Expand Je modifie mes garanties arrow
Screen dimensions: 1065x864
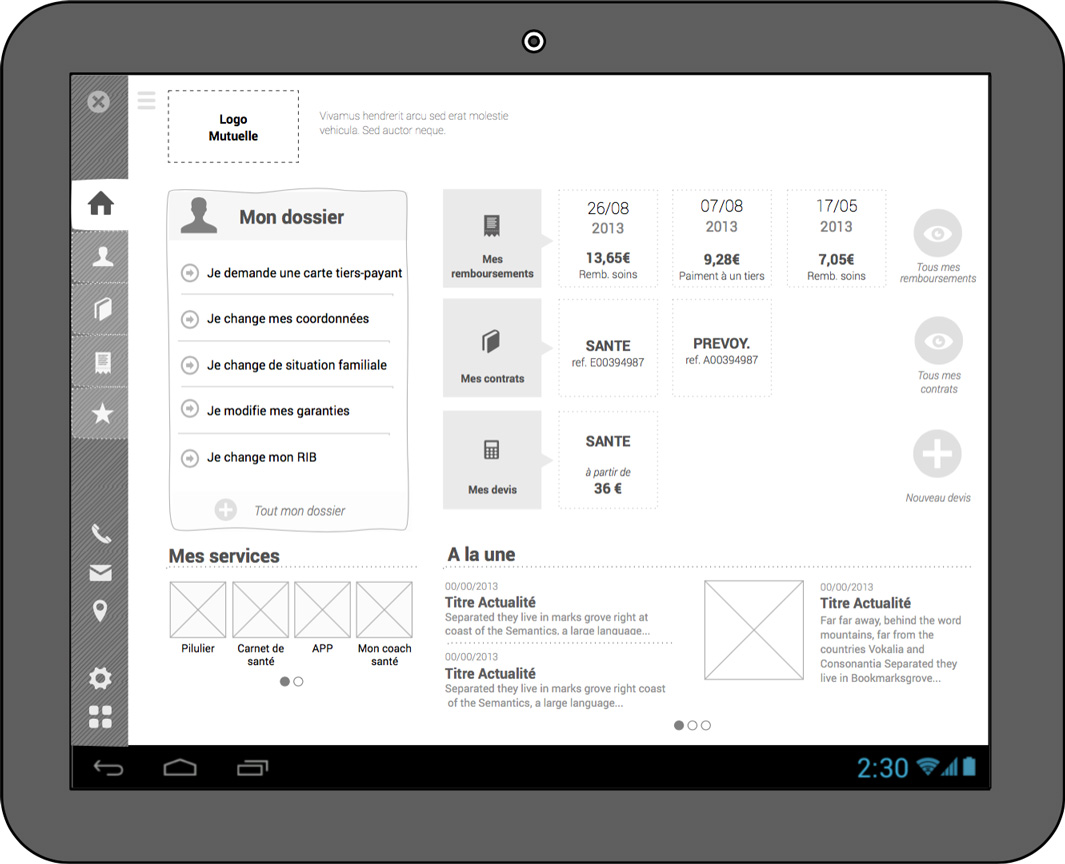click(x=189, y=410)
